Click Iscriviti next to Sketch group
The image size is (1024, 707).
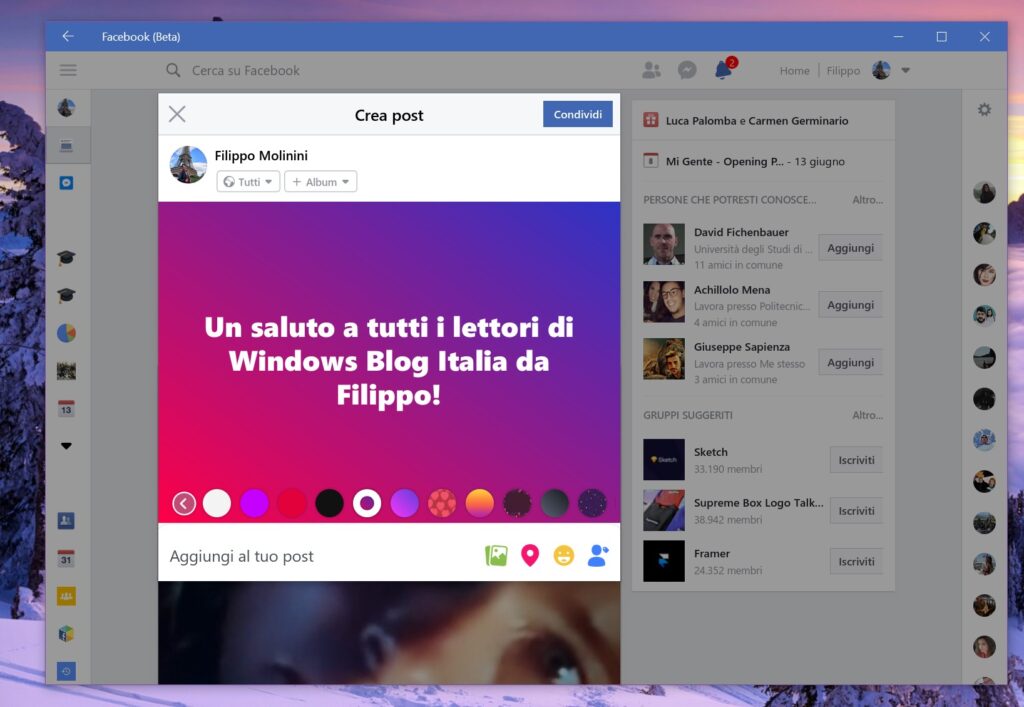[x=856, y=460]
